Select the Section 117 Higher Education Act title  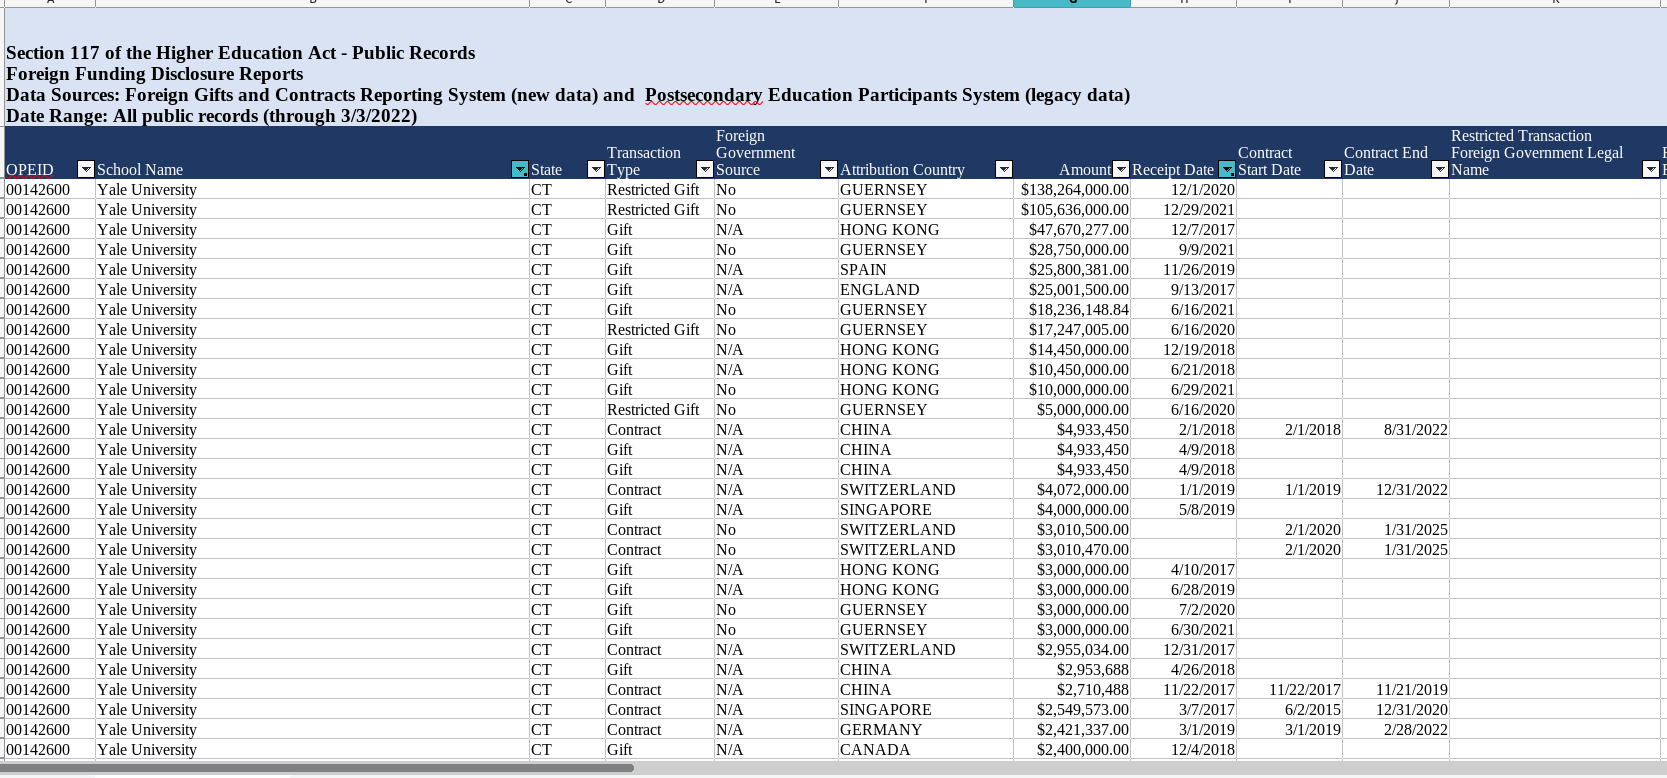pyautogui.click(x=241, y=53)
